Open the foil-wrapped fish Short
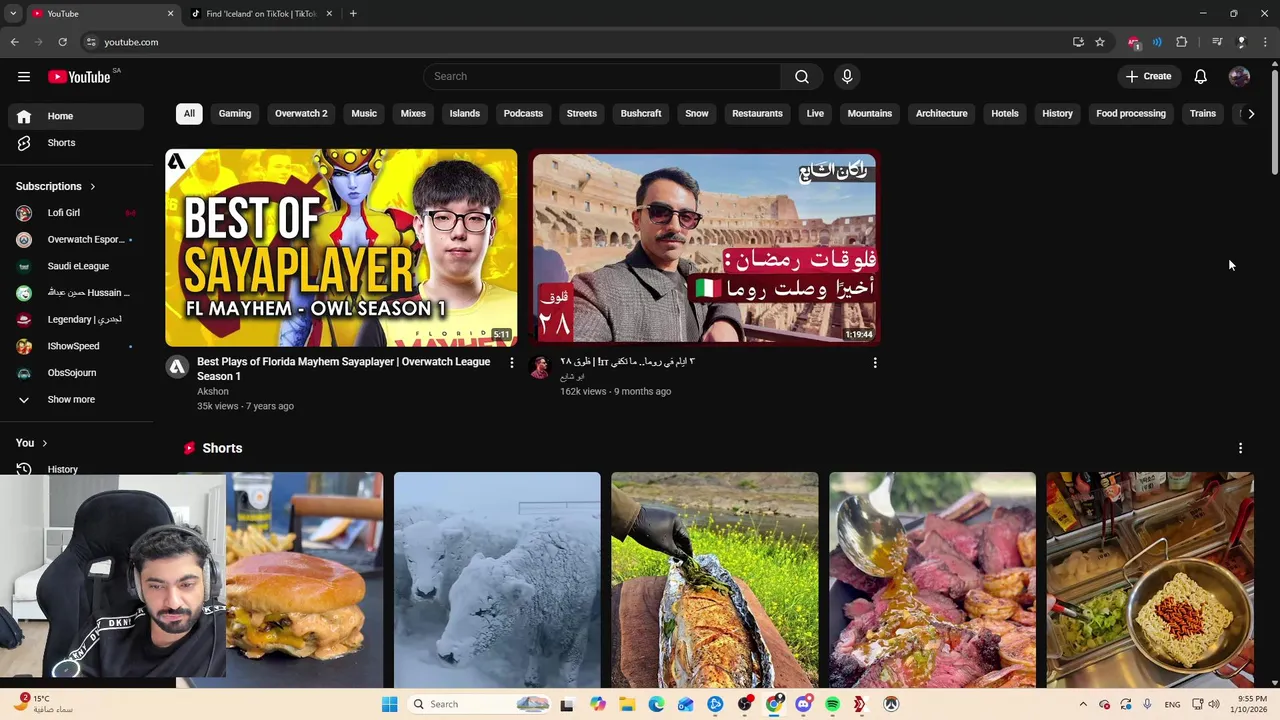 (715, 580)
